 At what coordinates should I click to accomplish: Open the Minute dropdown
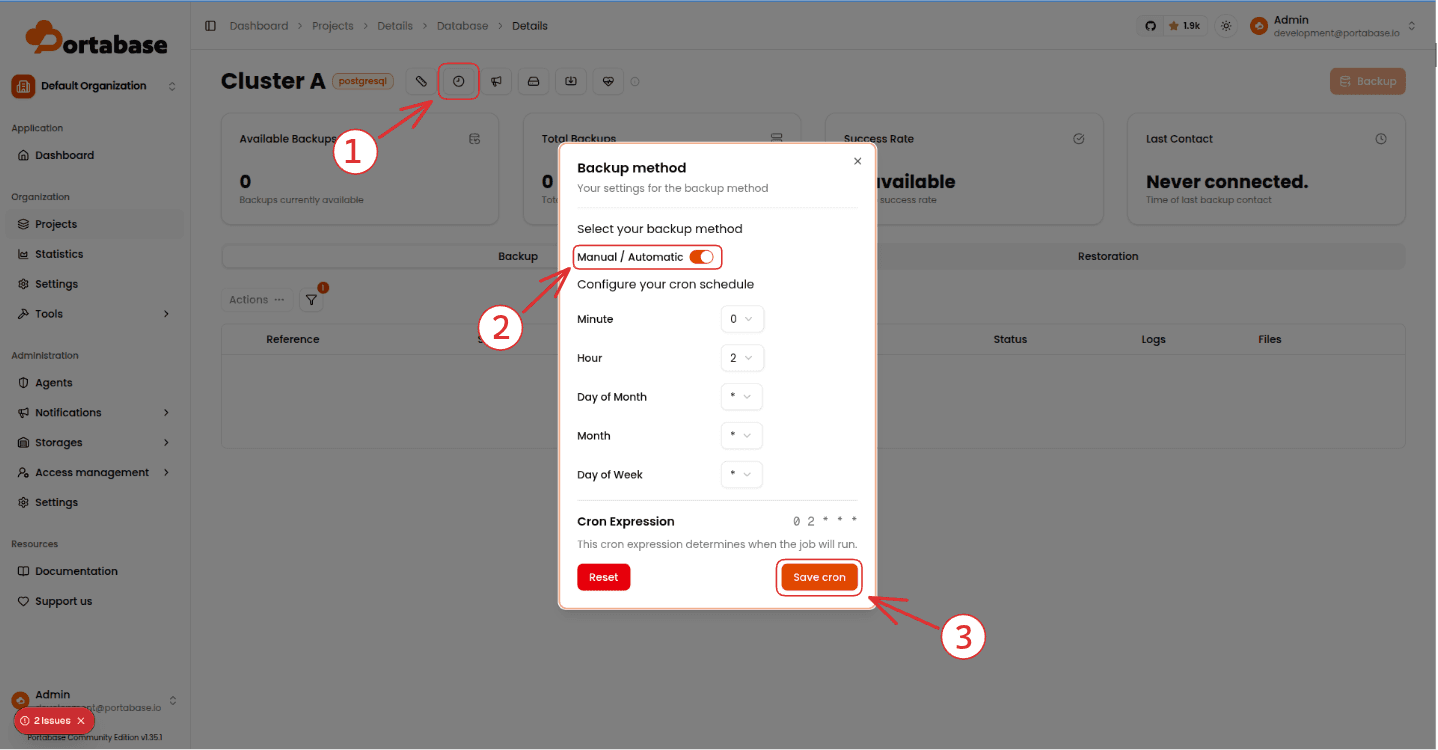point(742,319)
